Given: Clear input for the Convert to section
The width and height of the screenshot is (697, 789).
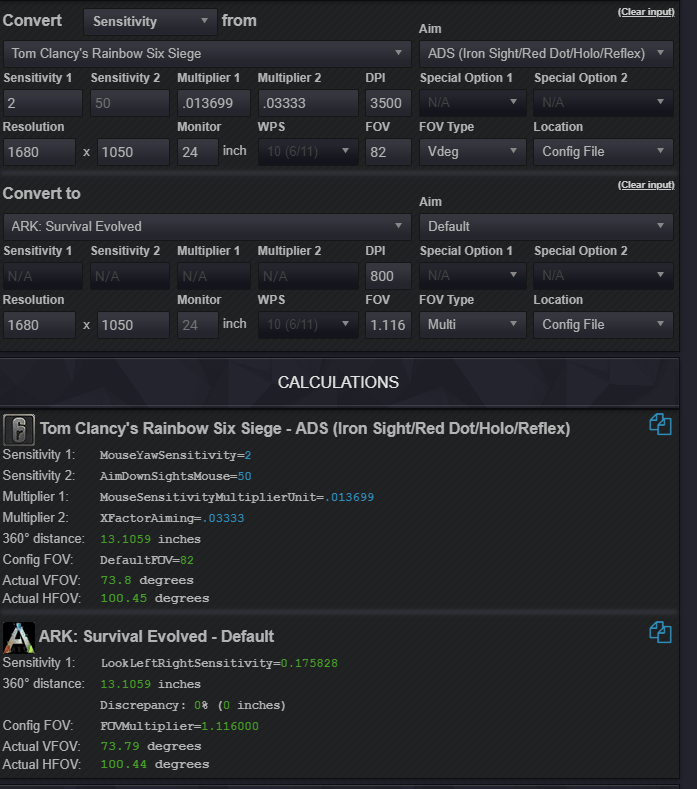Looking at the screenshot, I should point(646,185).
